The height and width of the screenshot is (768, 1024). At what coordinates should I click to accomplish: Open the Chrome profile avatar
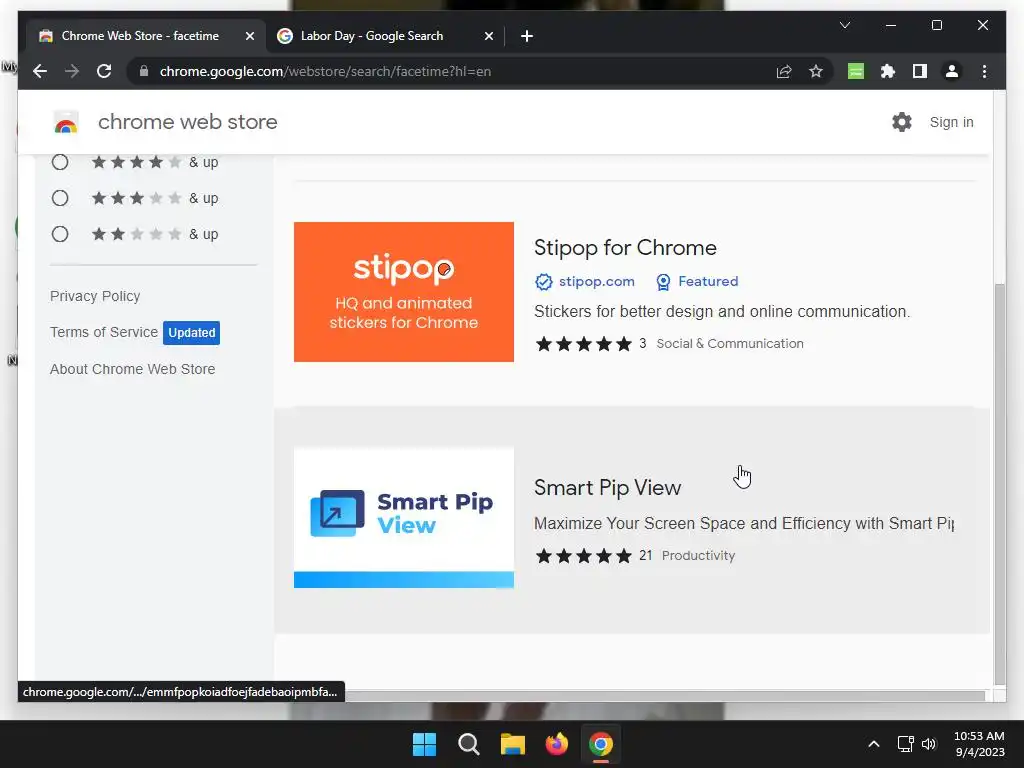[x=952, y=71]
